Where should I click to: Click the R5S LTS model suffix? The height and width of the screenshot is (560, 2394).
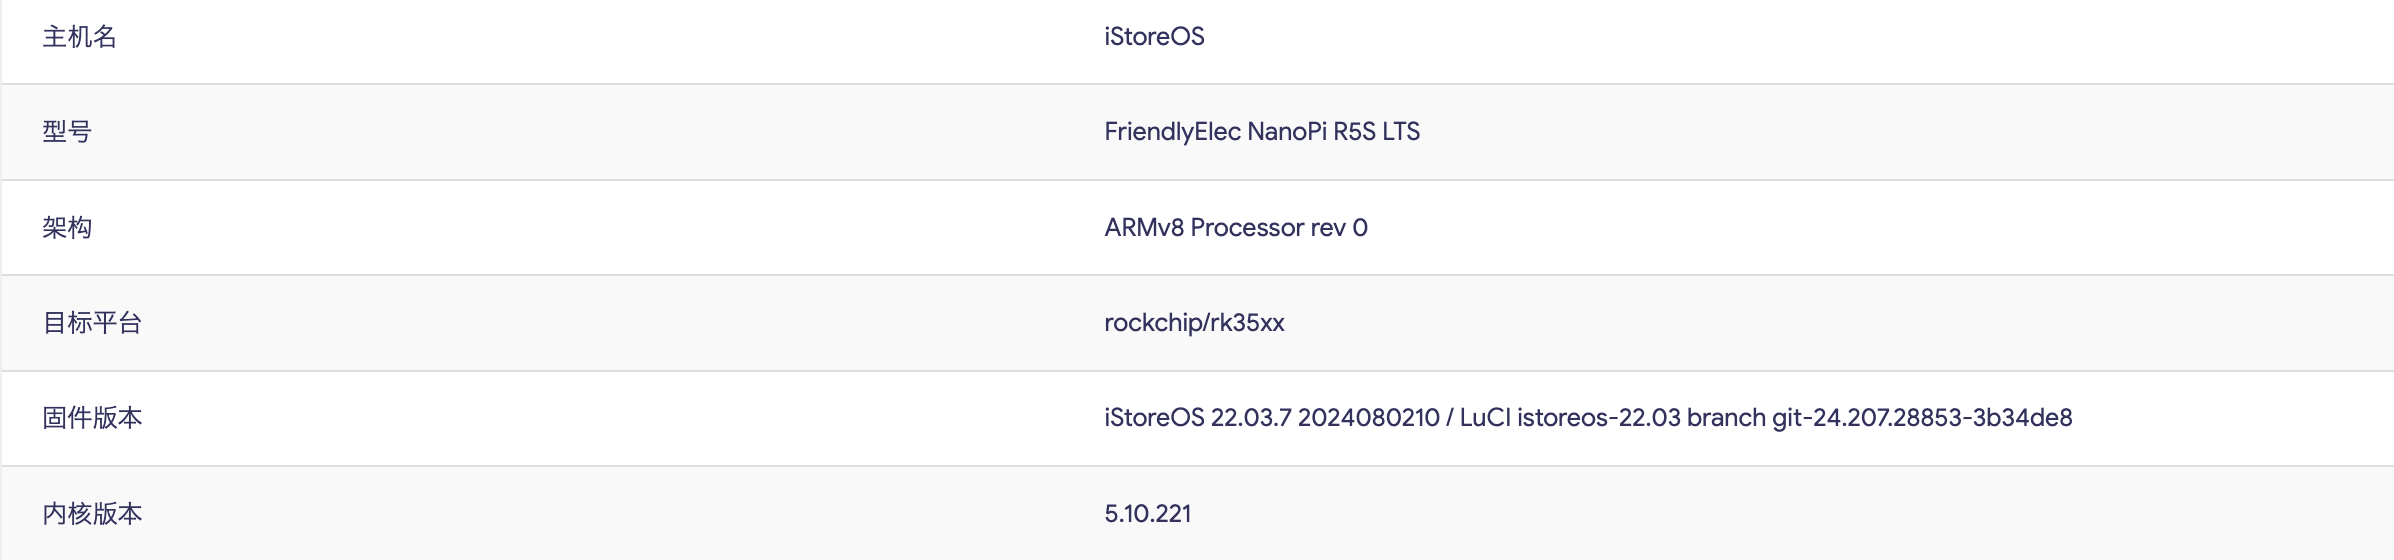click(x=1377, y=132)
